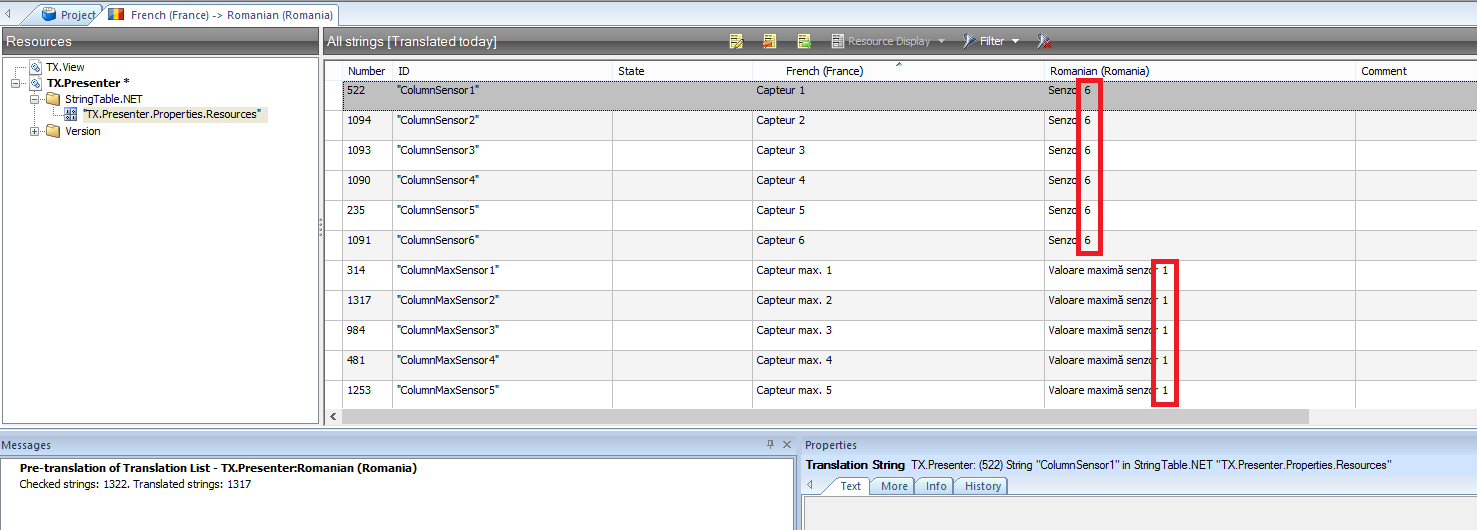Click the TX.View module icon
Screen dimensions: 1477x530
pyautogui.click(x=36, y=67)
